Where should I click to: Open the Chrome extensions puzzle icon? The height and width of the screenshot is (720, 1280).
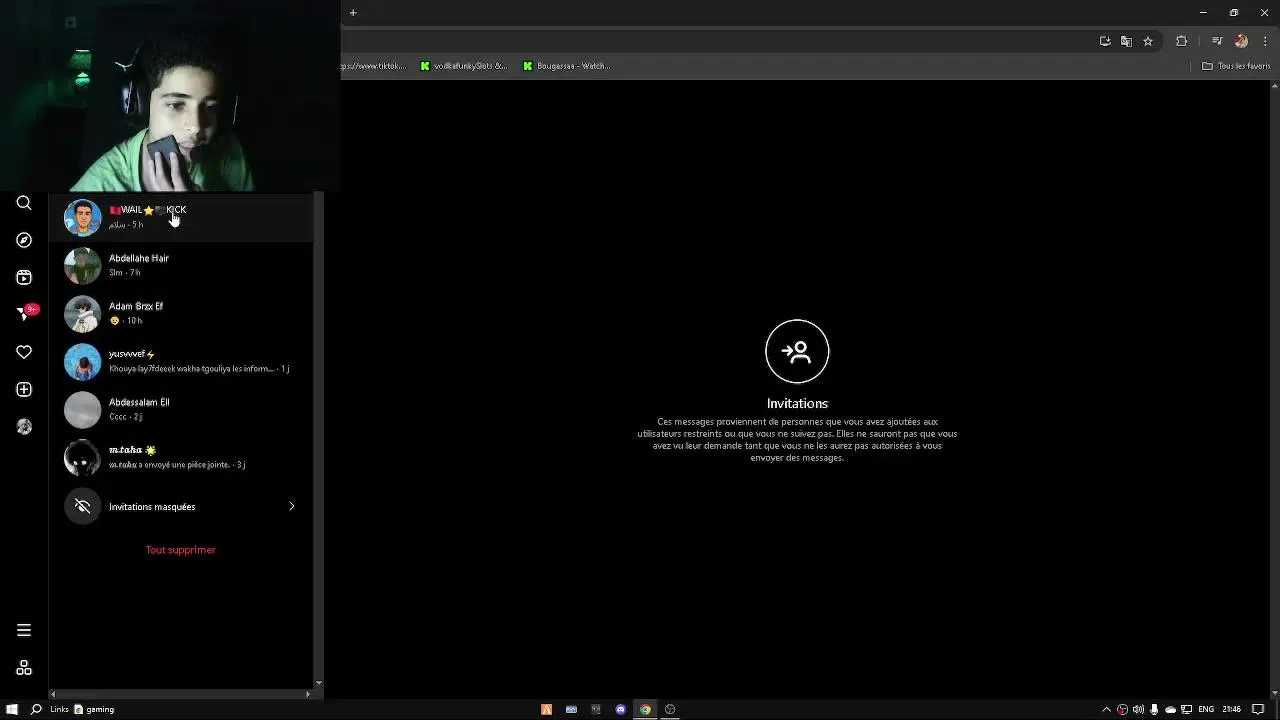coord(1182,41)
